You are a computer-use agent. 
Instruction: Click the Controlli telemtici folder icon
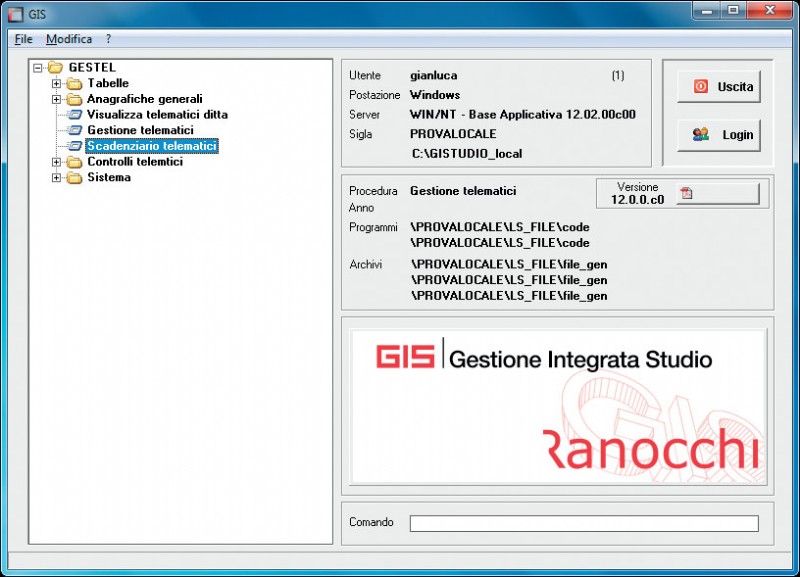pyautogui.click(x=74, y=162)
